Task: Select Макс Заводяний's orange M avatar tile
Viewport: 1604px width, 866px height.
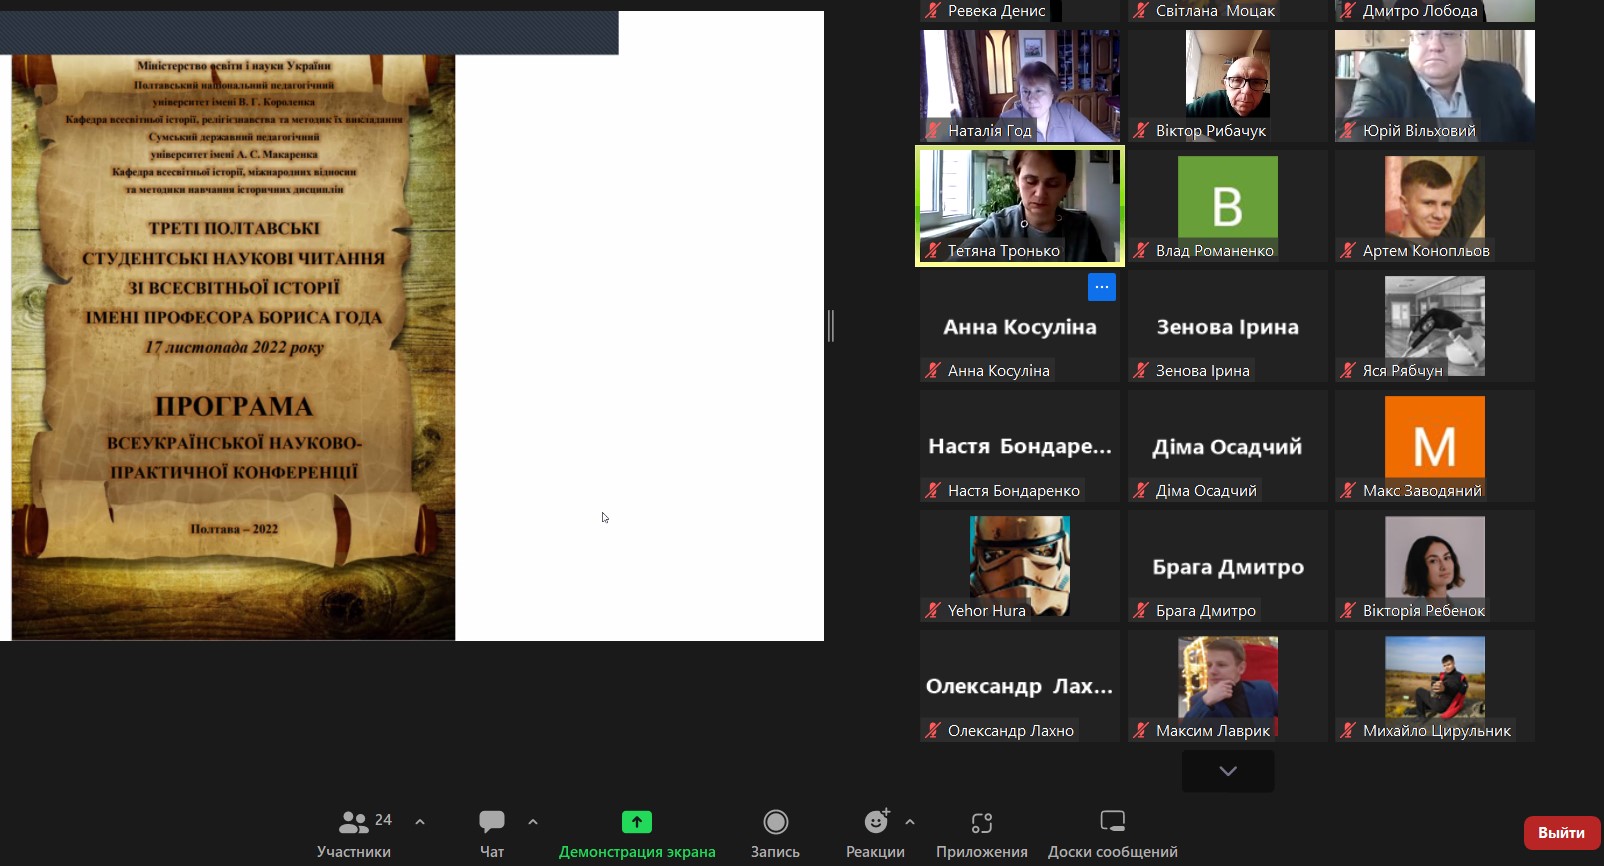Action: [1434, 438]
